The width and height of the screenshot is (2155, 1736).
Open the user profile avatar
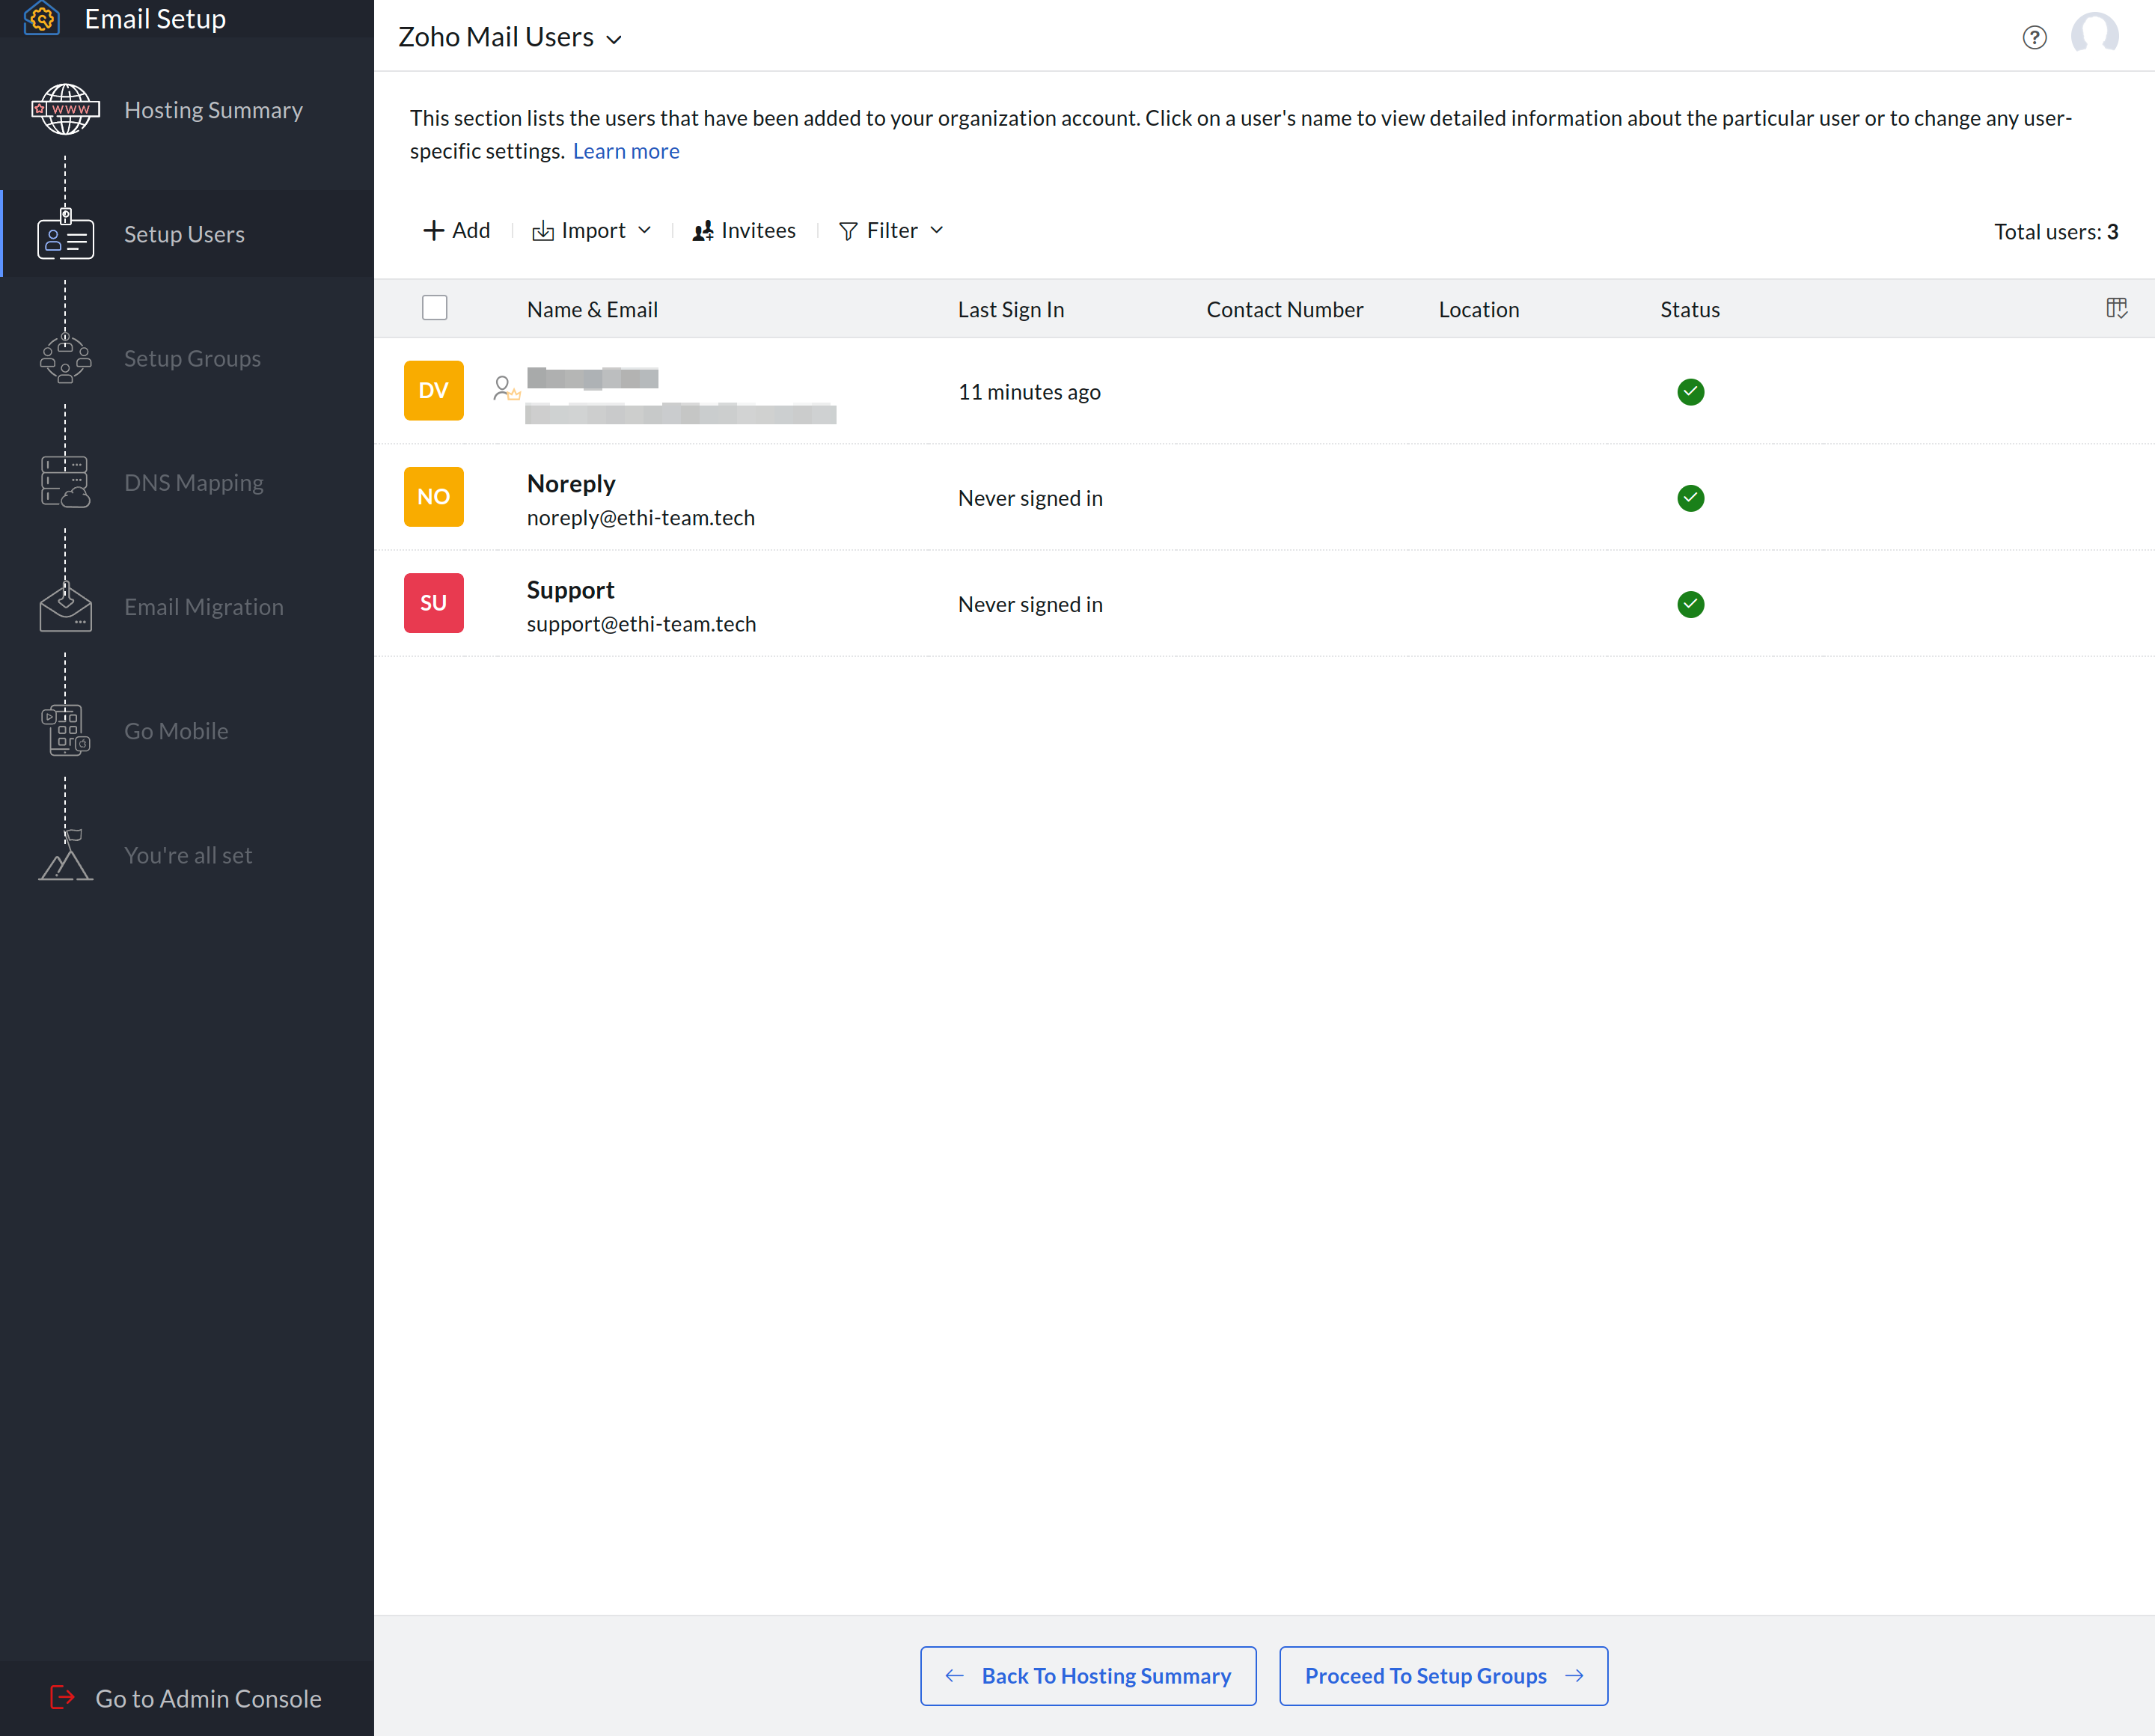click(x=2094, y=34)
